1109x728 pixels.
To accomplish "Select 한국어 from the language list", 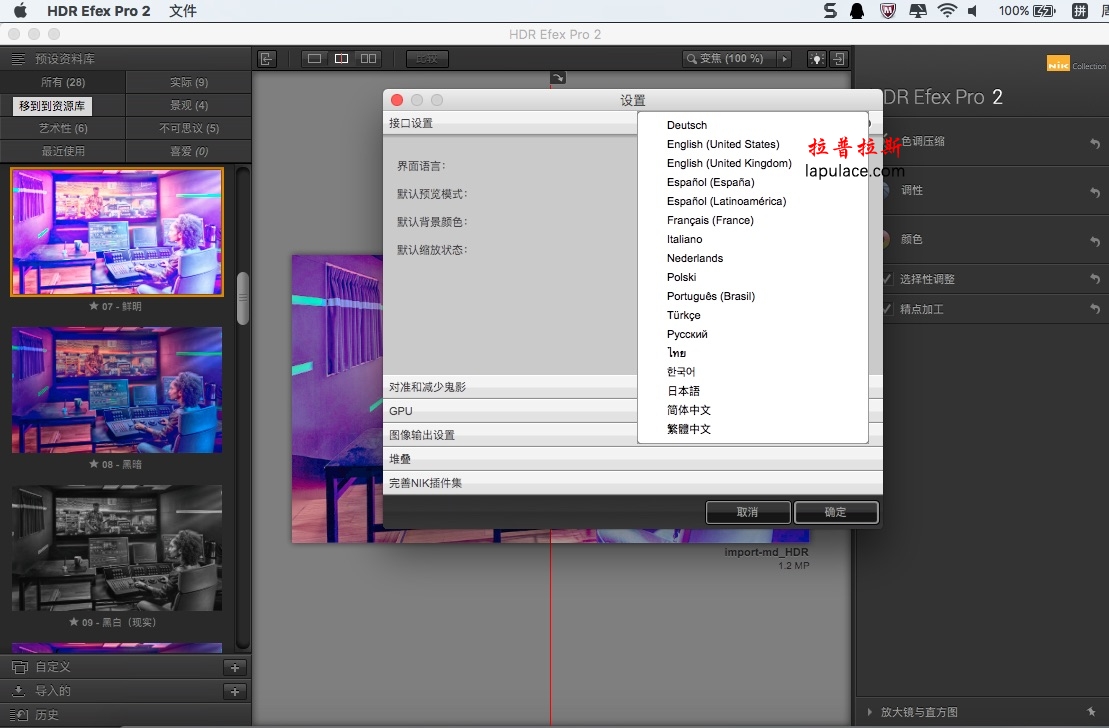I will [681, 372].
